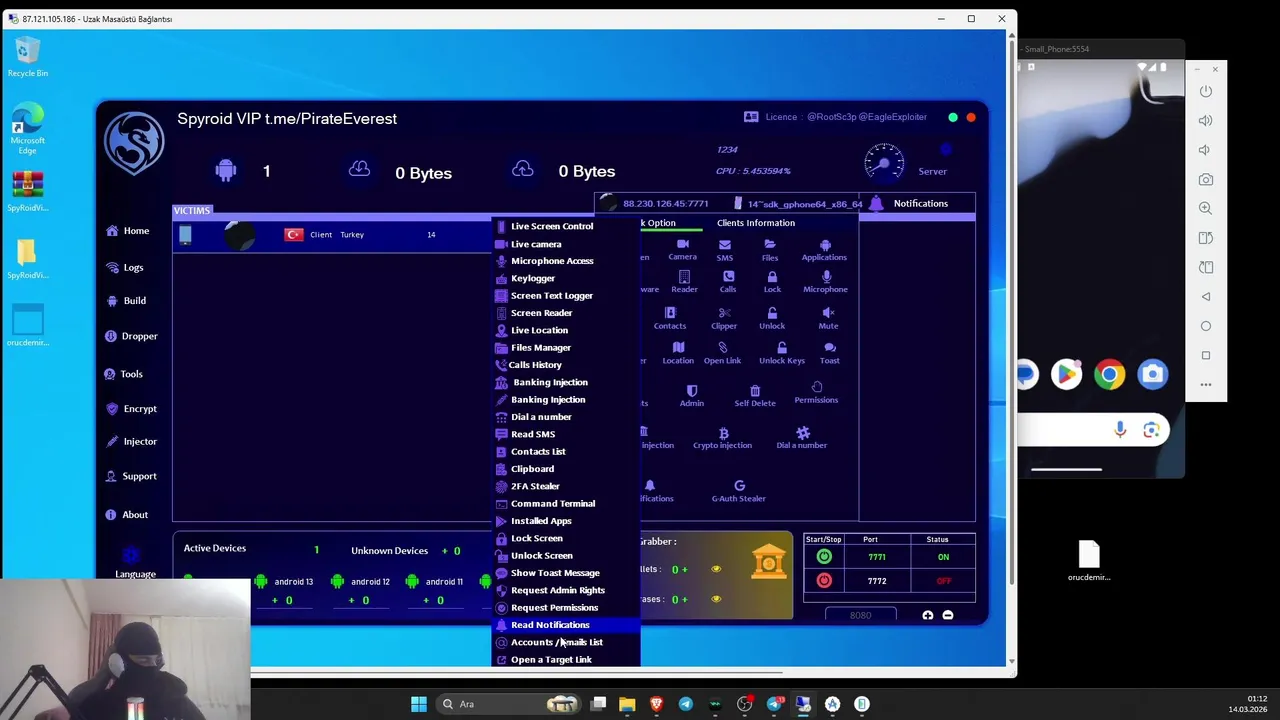Open the Build section in sidebar
The width and height of the screenshot is (1280, 720).
coord(126,301)
